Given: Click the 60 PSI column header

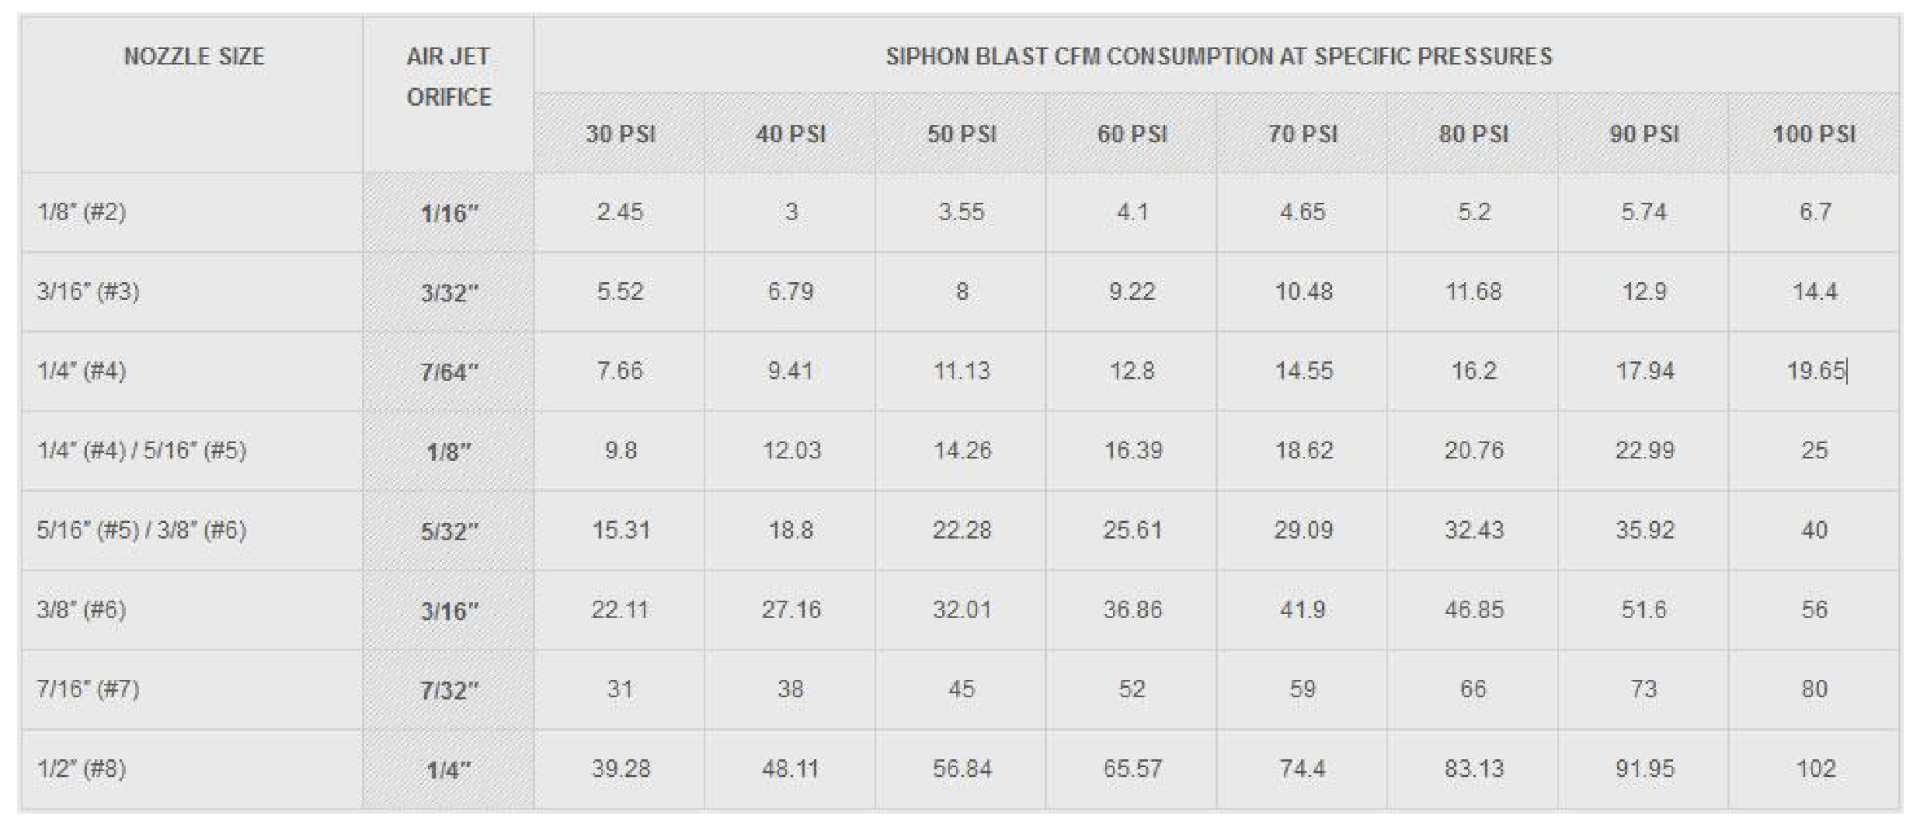Looking at the screenshot, I should click(x=1132, y=134).
